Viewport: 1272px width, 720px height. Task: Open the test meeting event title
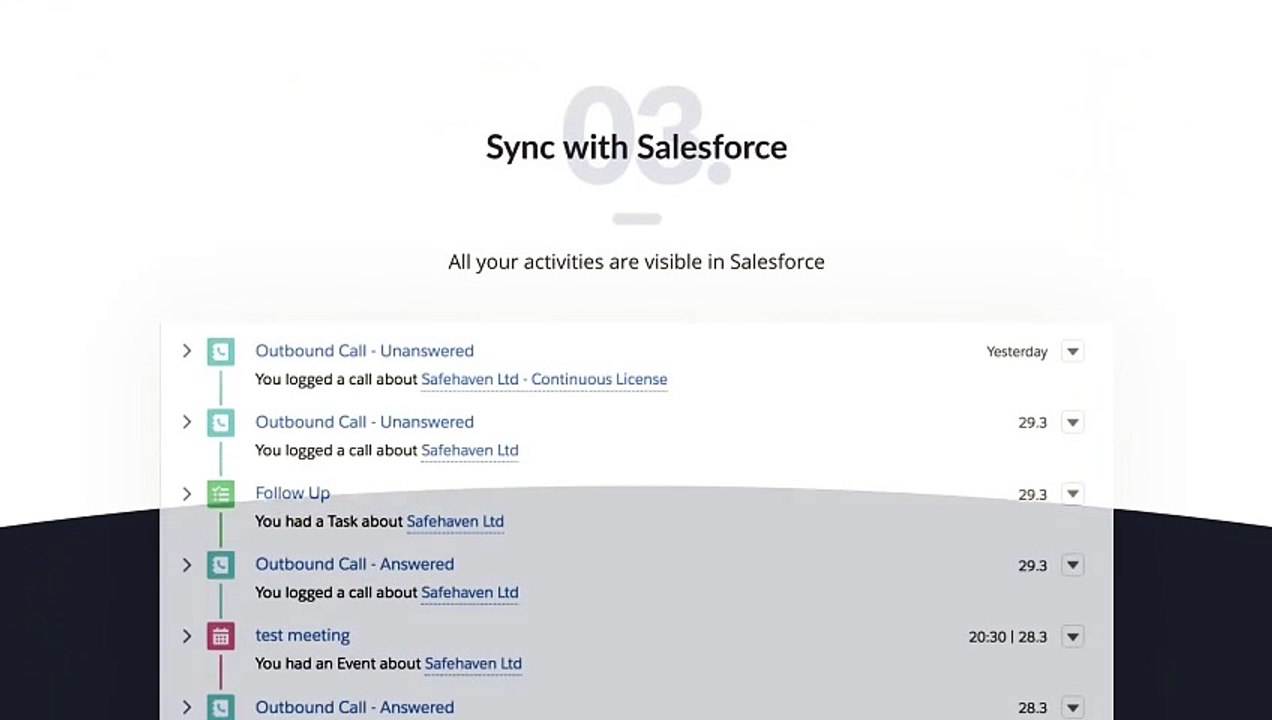coord(302,635)
